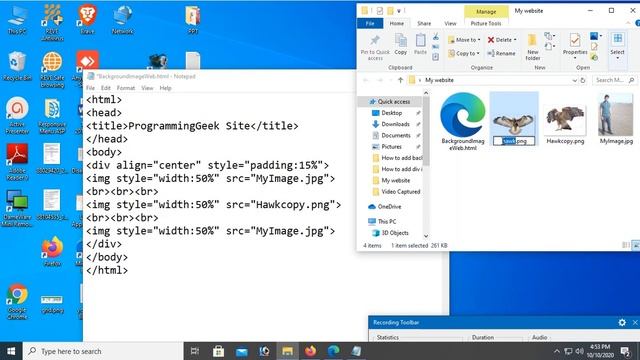Viewport: 640px width, 360px height.
Task: Open the Delete dropdown arrow
Action: pos(515,40)
